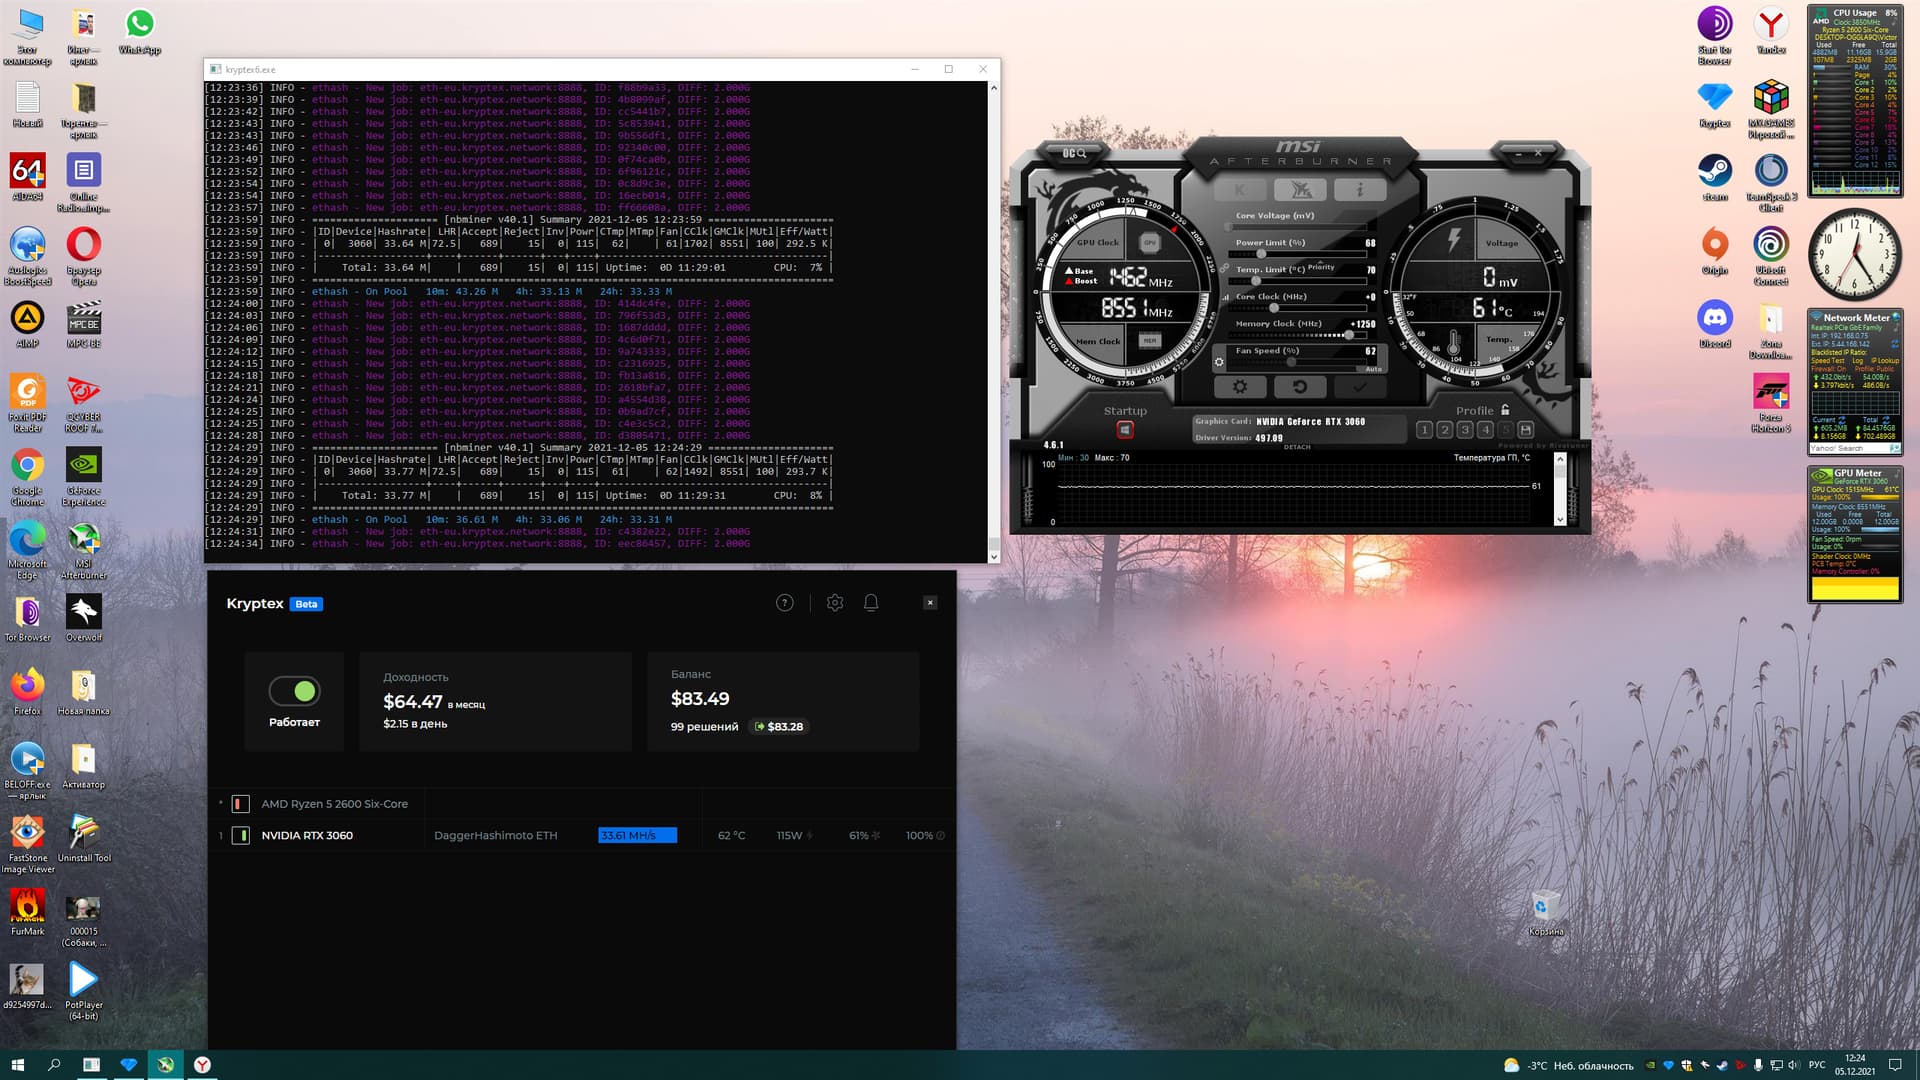Click the РУС language indicator
The height and width of the screenshot is (1080, 1920).
1817,1065
